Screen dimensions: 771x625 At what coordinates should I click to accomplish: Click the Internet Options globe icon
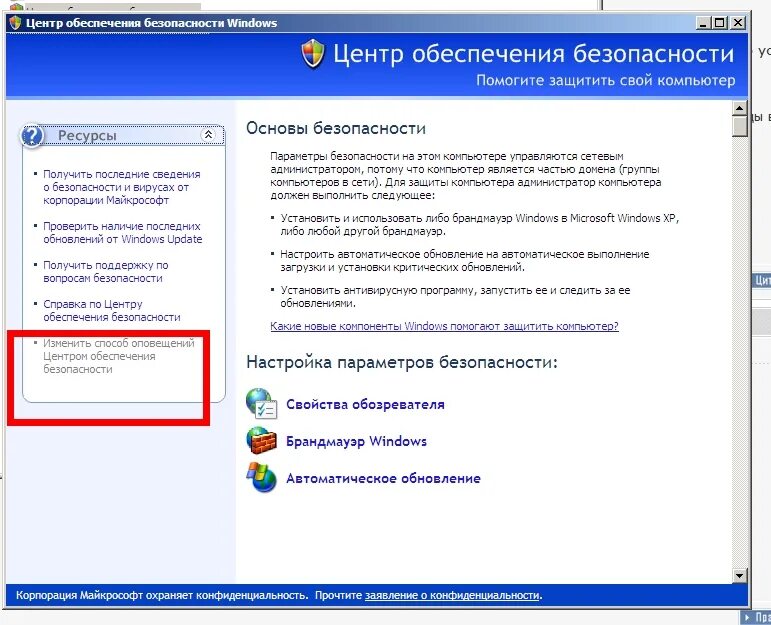click(x=262, y=404)
